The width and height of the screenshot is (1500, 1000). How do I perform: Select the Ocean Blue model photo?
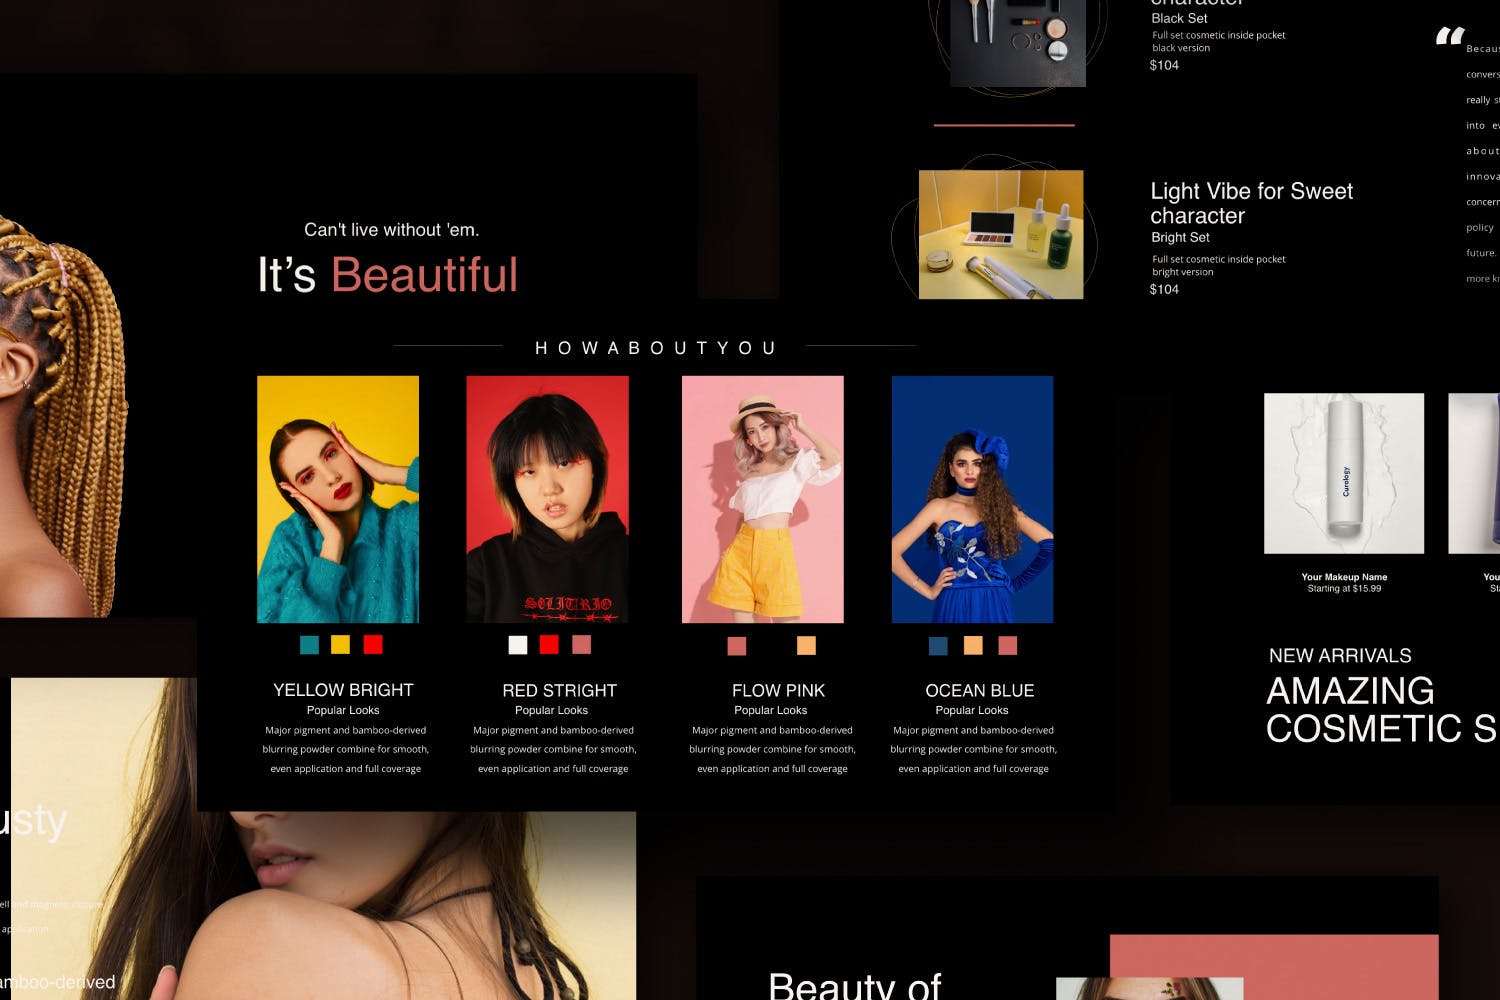(972, 499)
